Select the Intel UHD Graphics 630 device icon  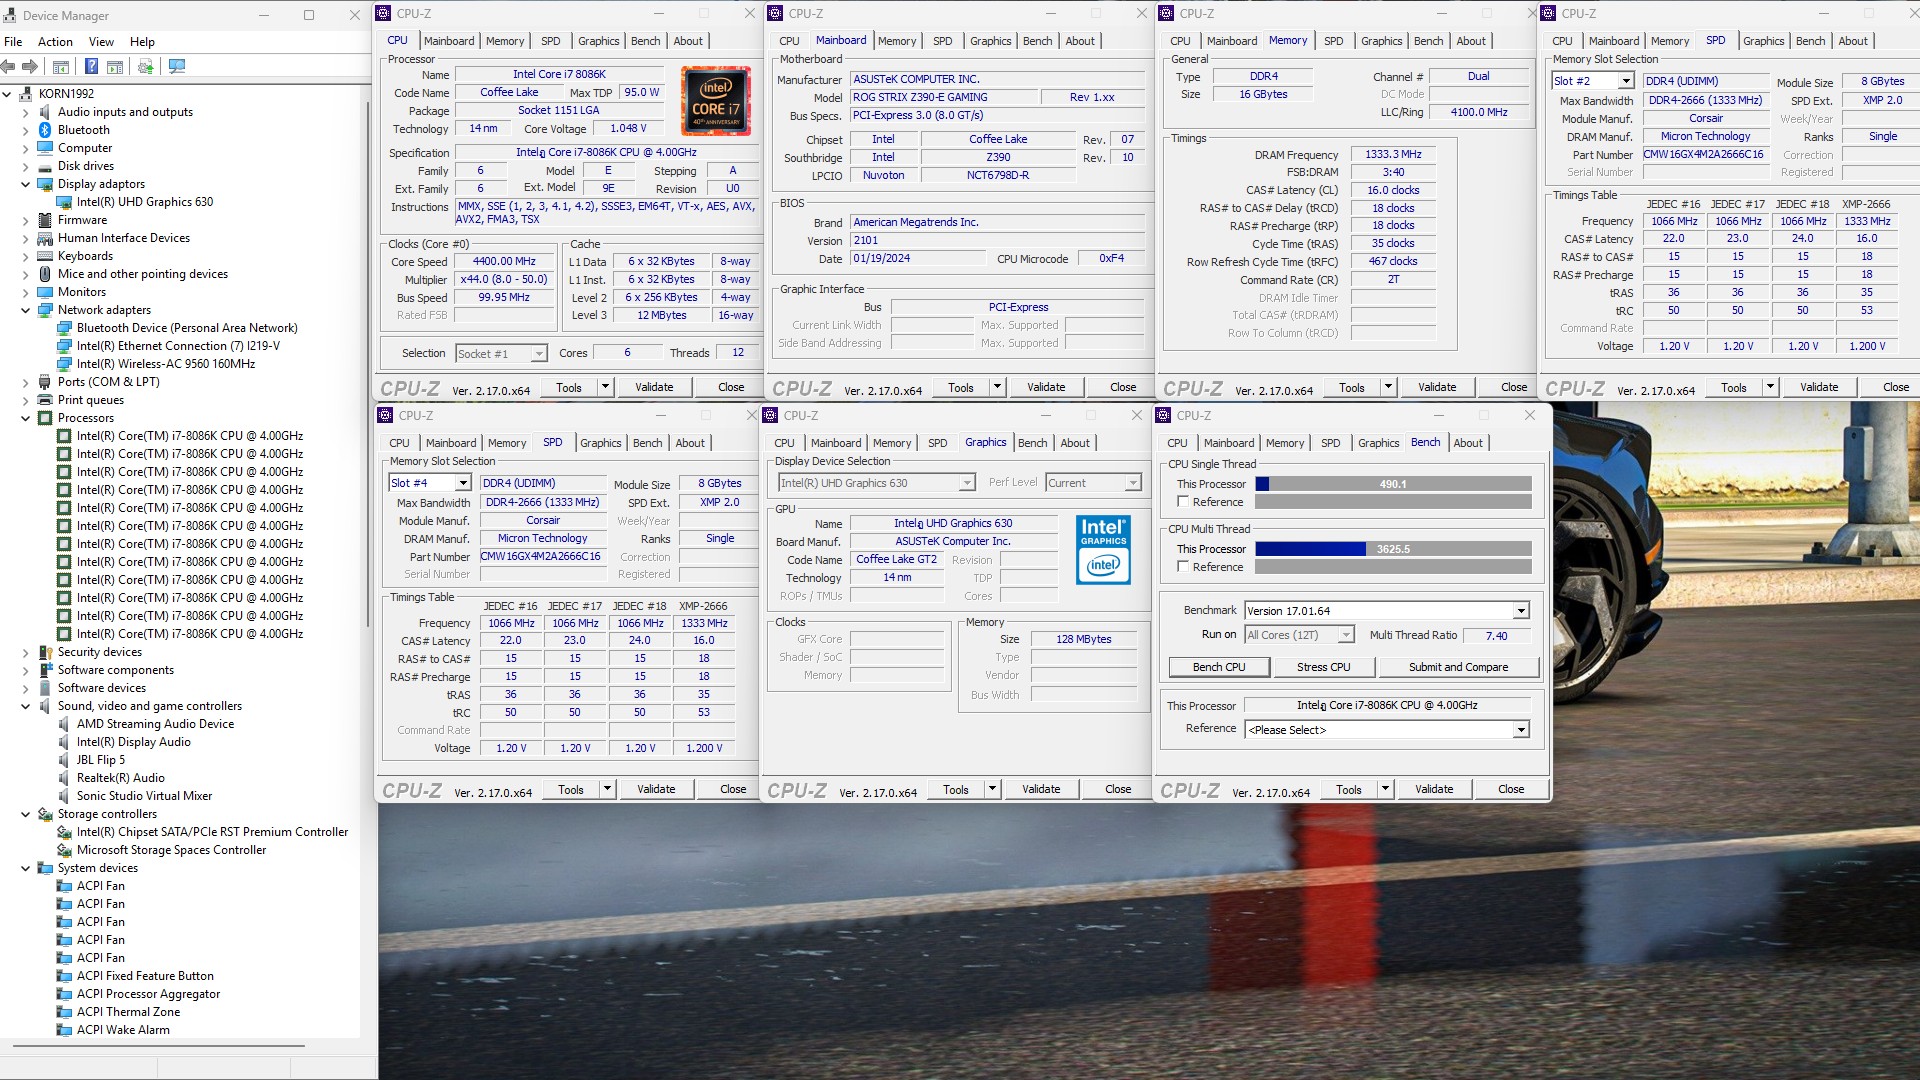(65, 202)
